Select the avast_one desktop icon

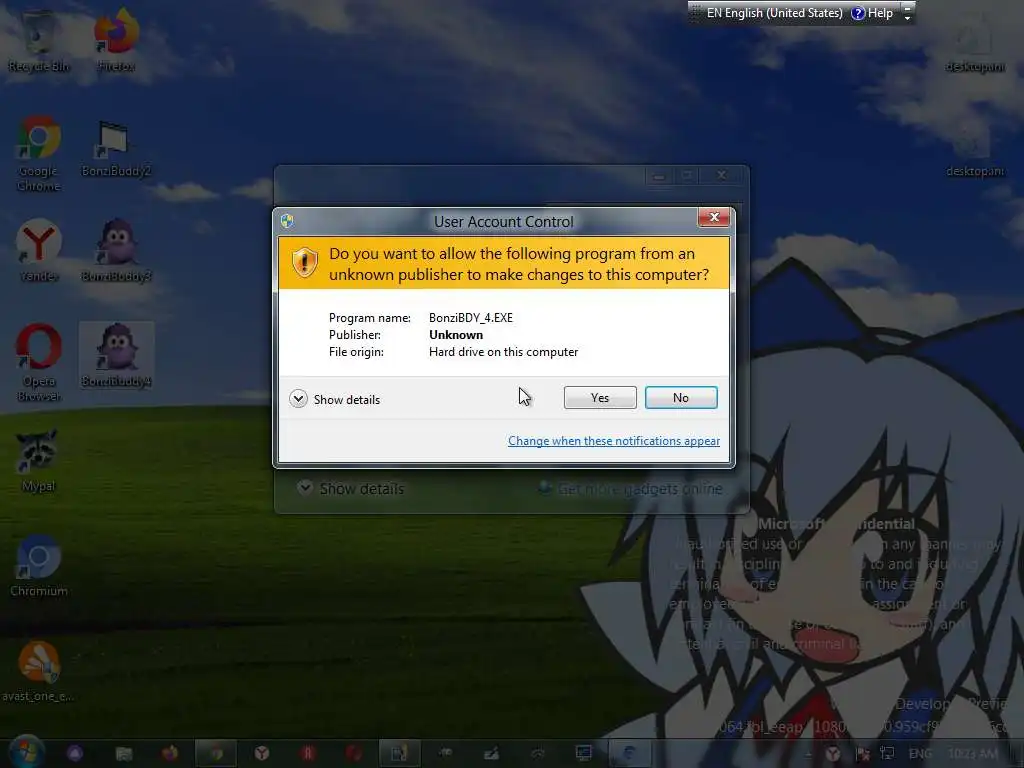coord(39,671)
